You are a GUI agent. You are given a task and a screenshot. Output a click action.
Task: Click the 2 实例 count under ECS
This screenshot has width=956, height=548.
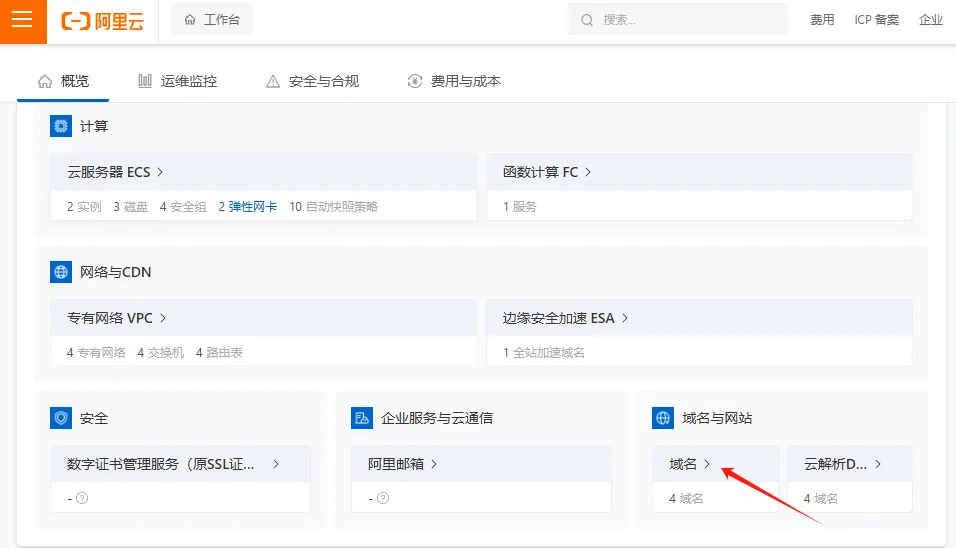tap(84, 207)
